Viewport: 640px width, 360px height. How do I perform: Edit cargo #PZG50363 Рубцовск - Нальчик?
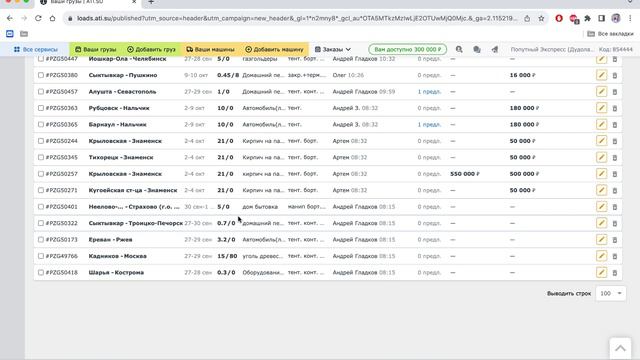(601, 108)
